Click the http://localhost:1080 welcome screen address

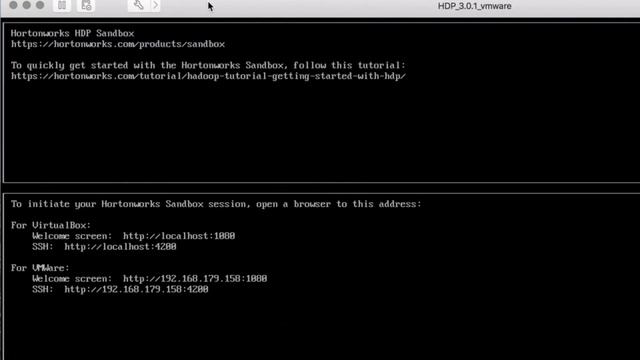pyautogui.click(x=179, y=236)
